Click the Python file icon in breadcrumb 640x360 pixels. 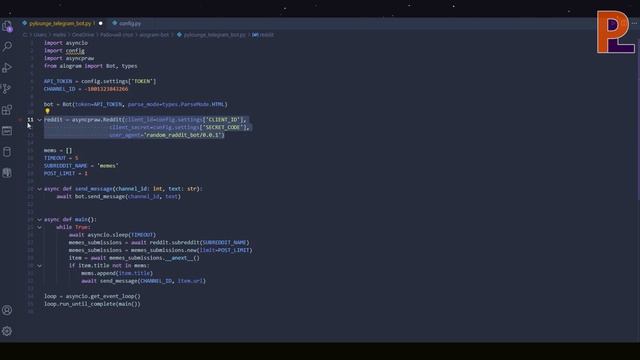click(x=179, y=35)
